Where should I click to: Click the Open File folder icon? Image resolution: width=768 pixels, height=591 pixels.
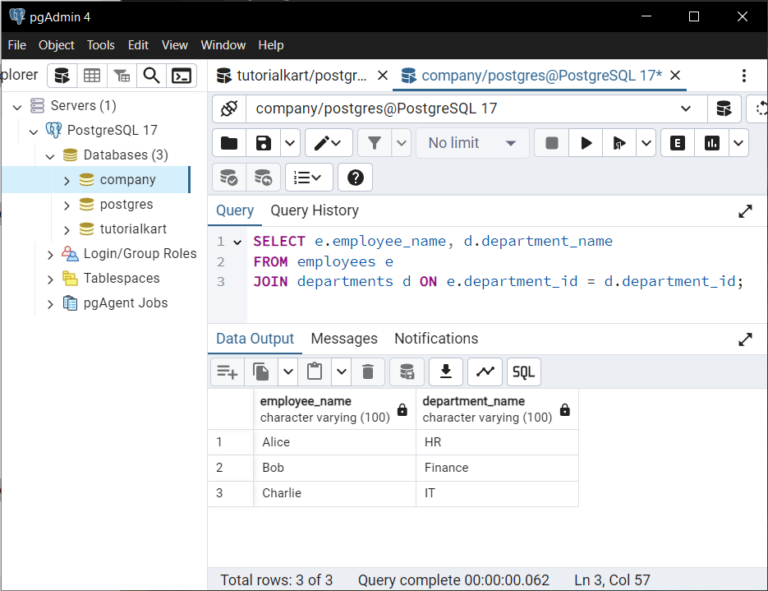click(229, 143)
